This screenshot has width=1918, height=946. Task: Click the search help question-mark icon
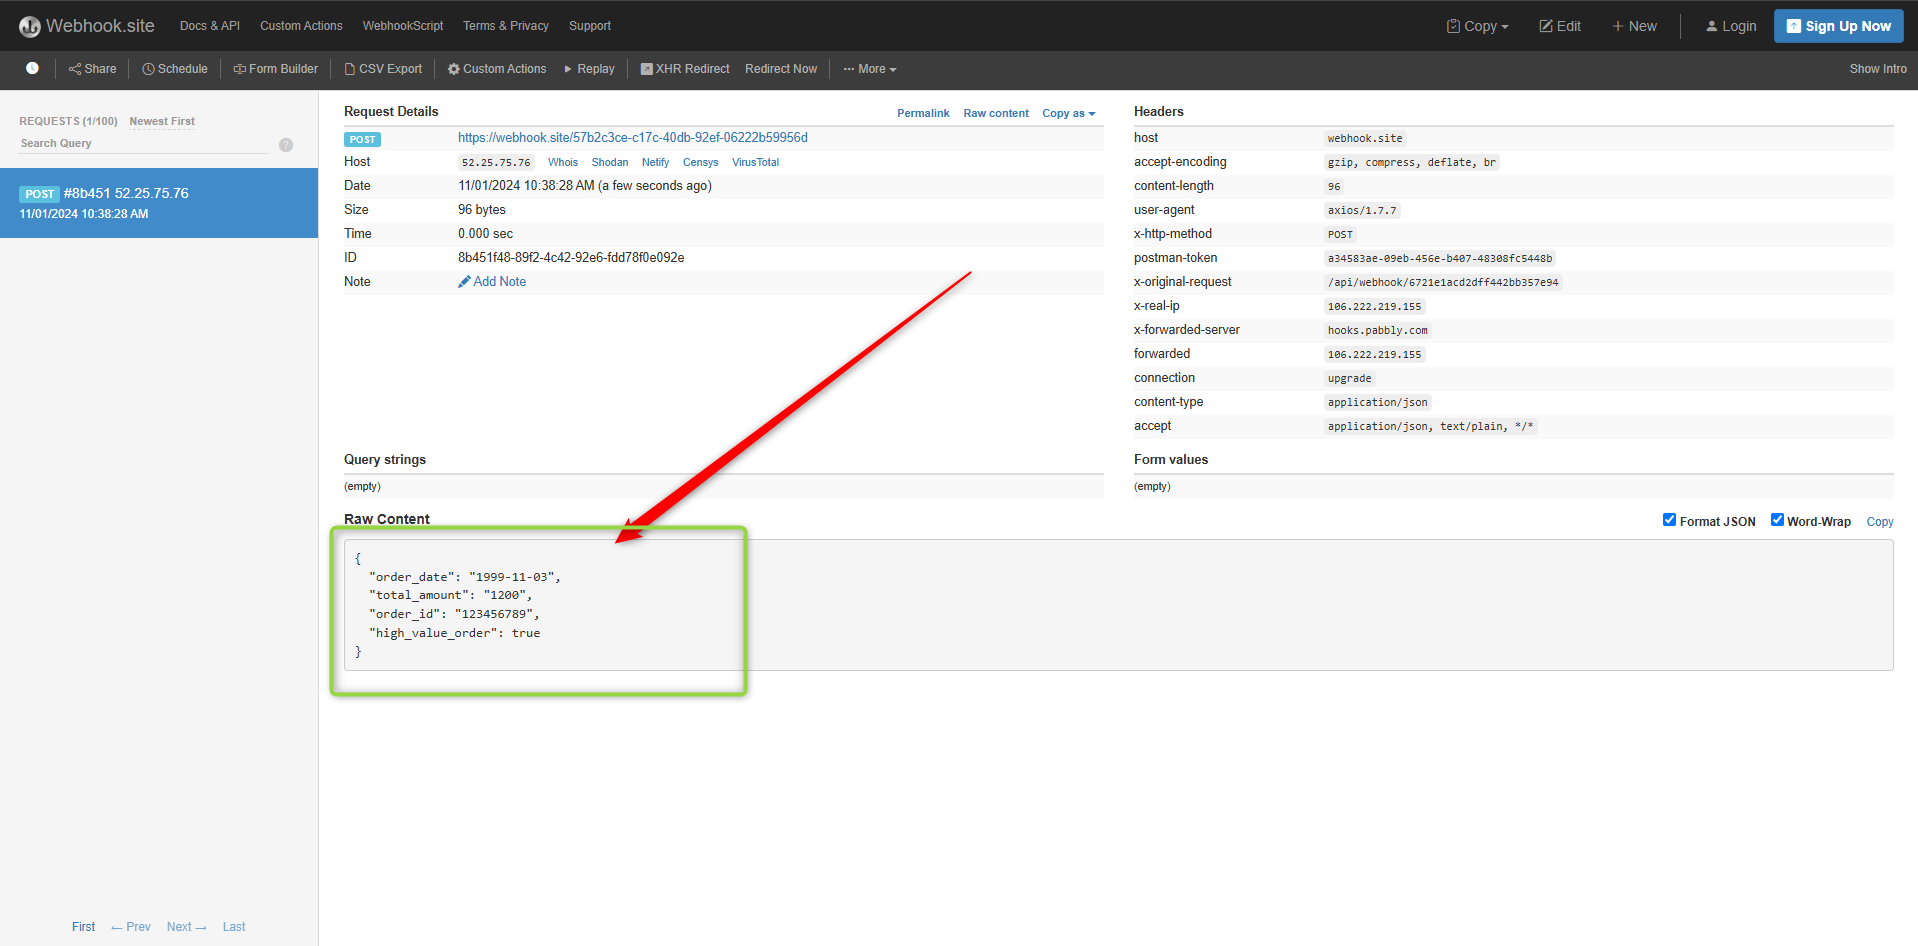(x=286, y=145)
